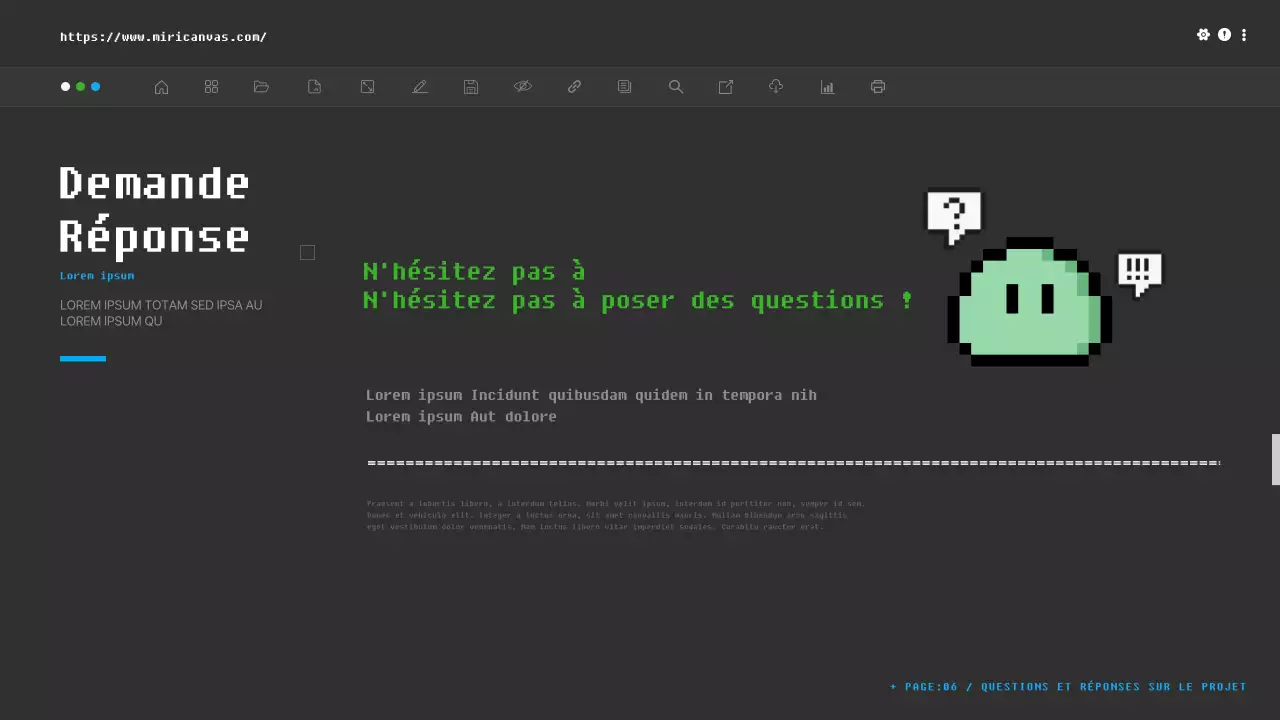The width and height of the screenshot is (1280, 720).
Task: Open the templates gallery icon
Action: (x=211, y=87)
